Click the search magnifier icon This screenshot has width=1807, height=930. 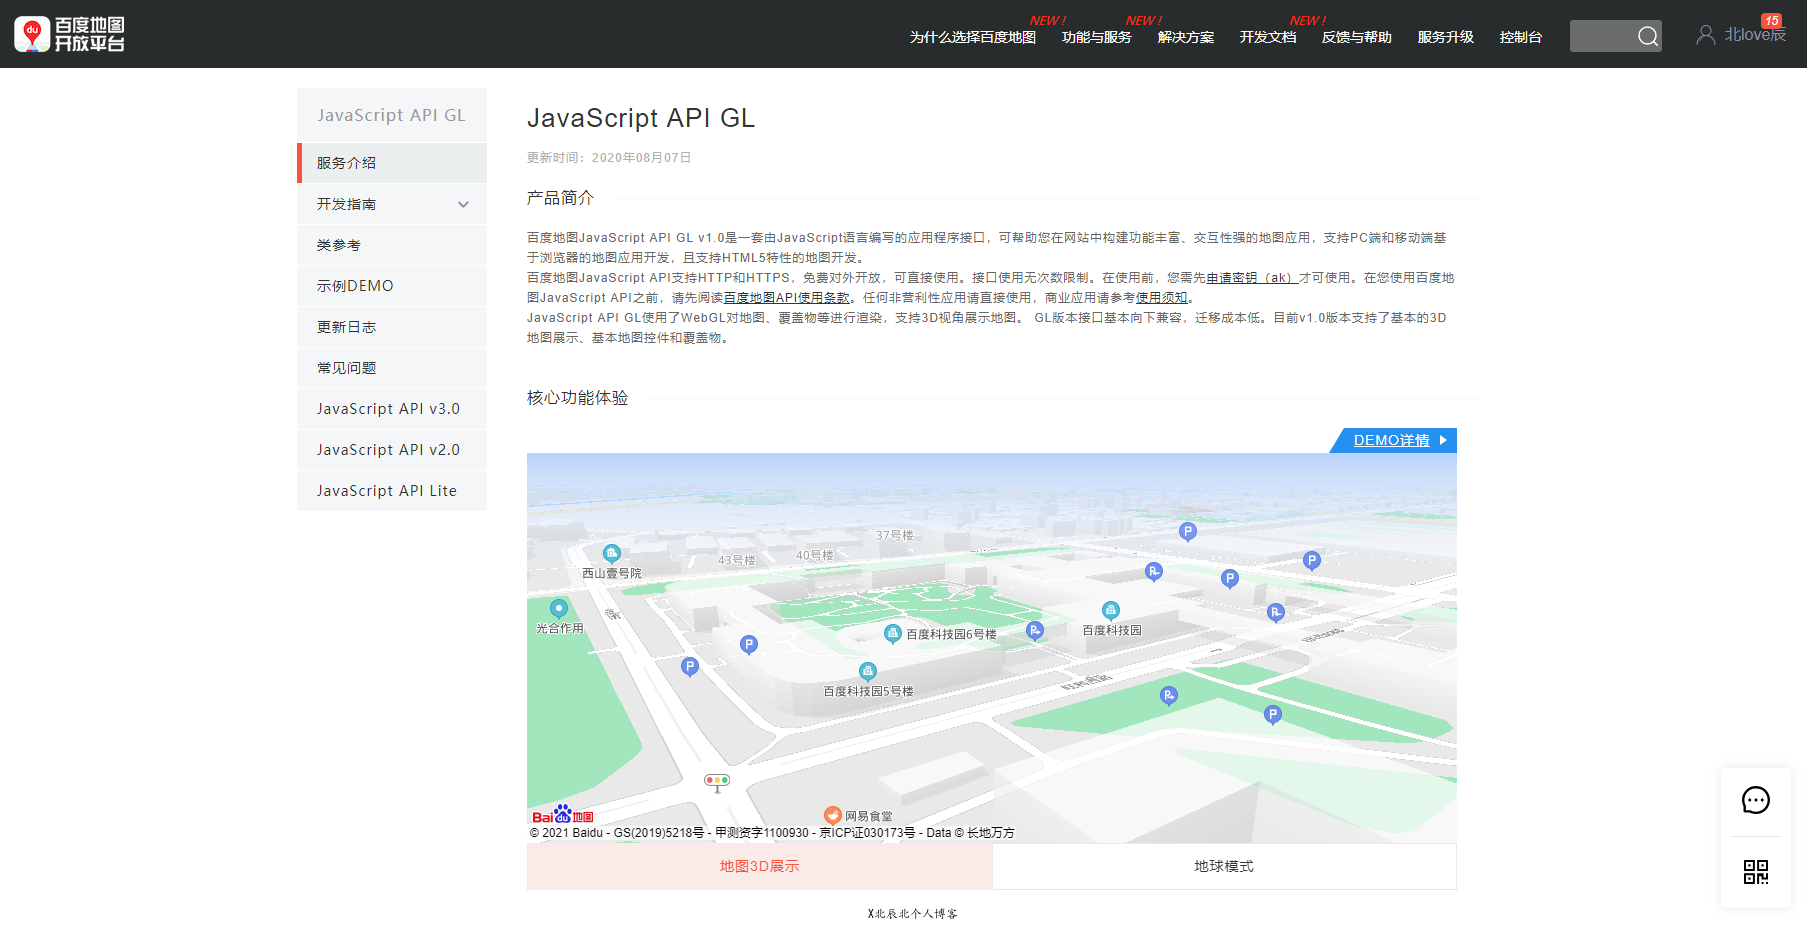(x=1649, y=36)
